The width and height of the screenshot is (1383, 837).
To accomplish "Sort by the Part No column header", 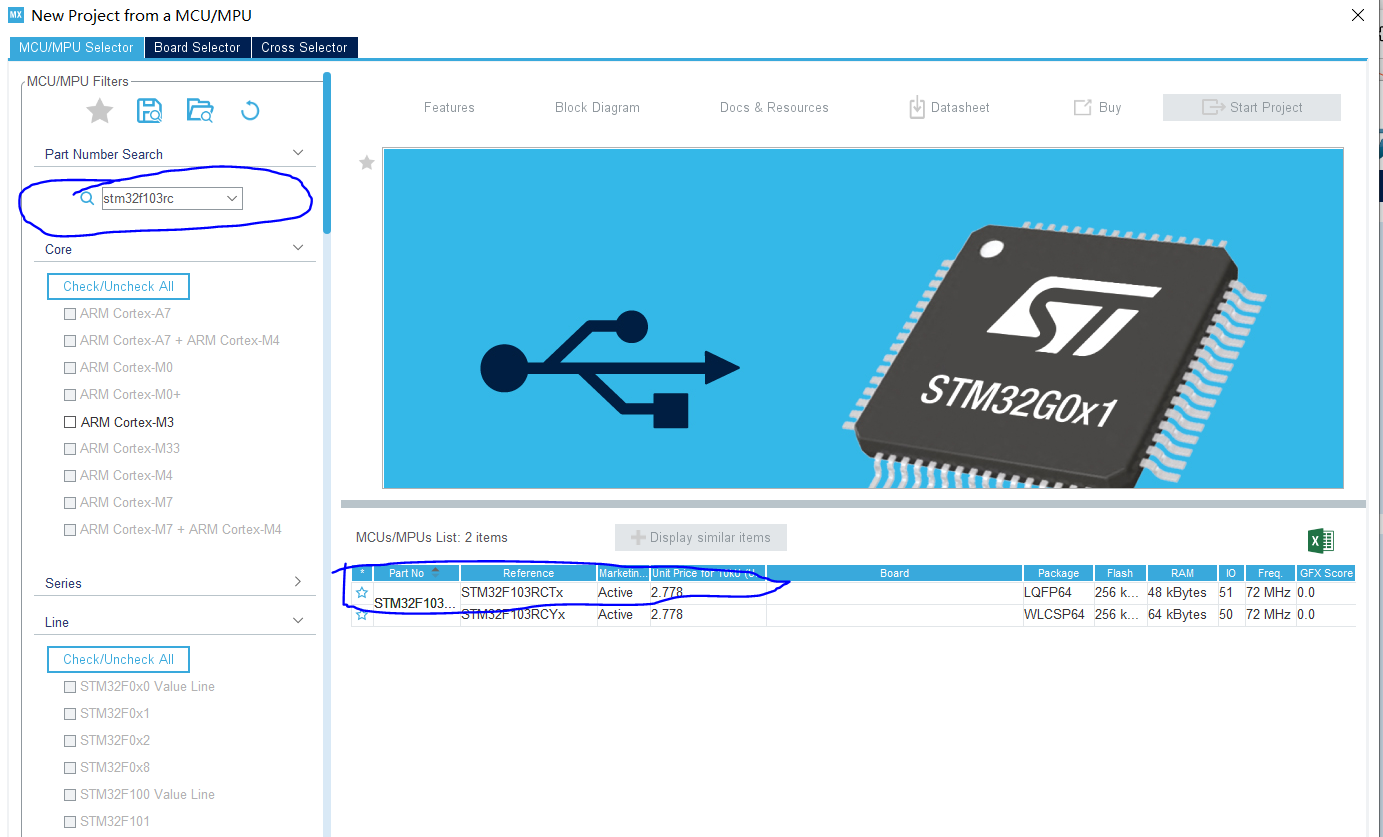I will point(416,573).
